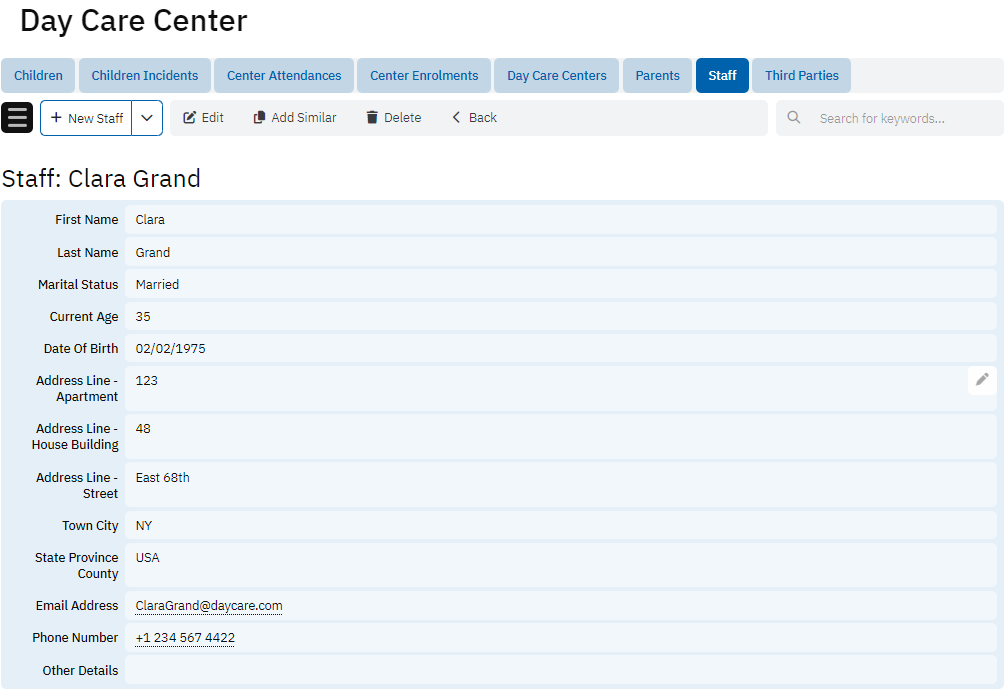Go to the Center Attendances tab
1008x697 pixels.
click(284, 76)
